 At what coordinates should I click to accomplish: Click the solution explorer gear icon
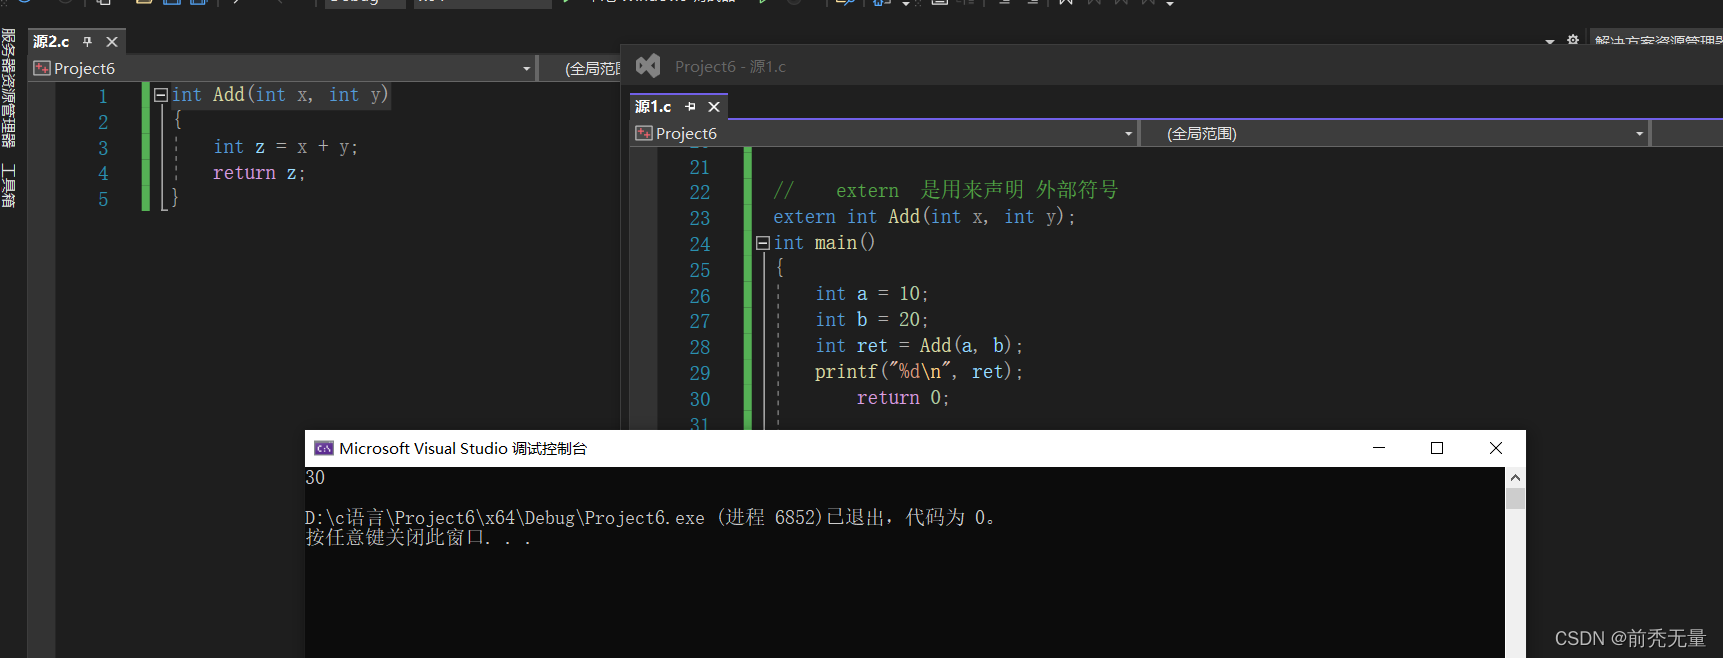(x=1573, y=40)
